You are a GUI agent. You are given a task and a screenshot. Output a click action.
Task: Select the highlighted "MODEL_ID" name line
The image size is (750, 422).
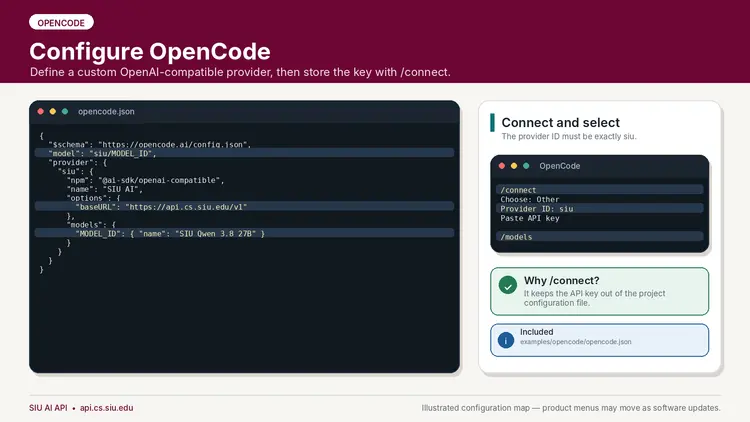(x=244, y=233)
